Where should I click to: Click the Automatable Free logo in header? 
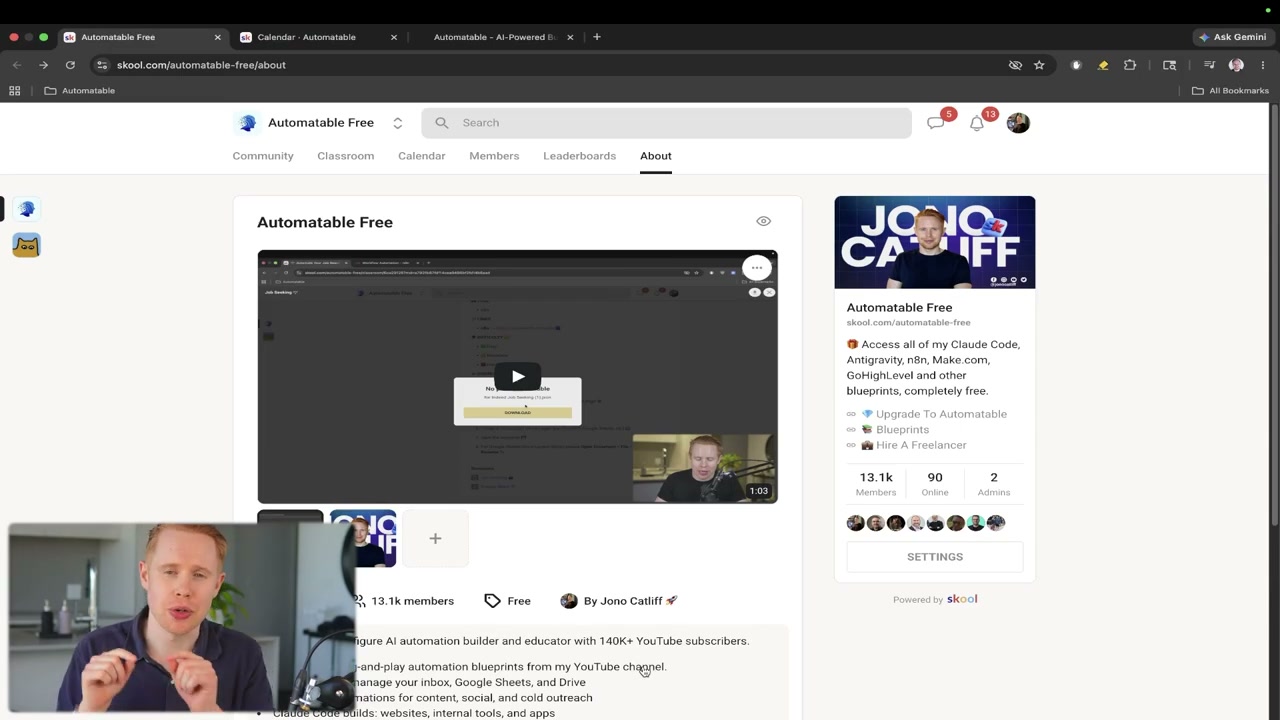[x=247, y=123]
